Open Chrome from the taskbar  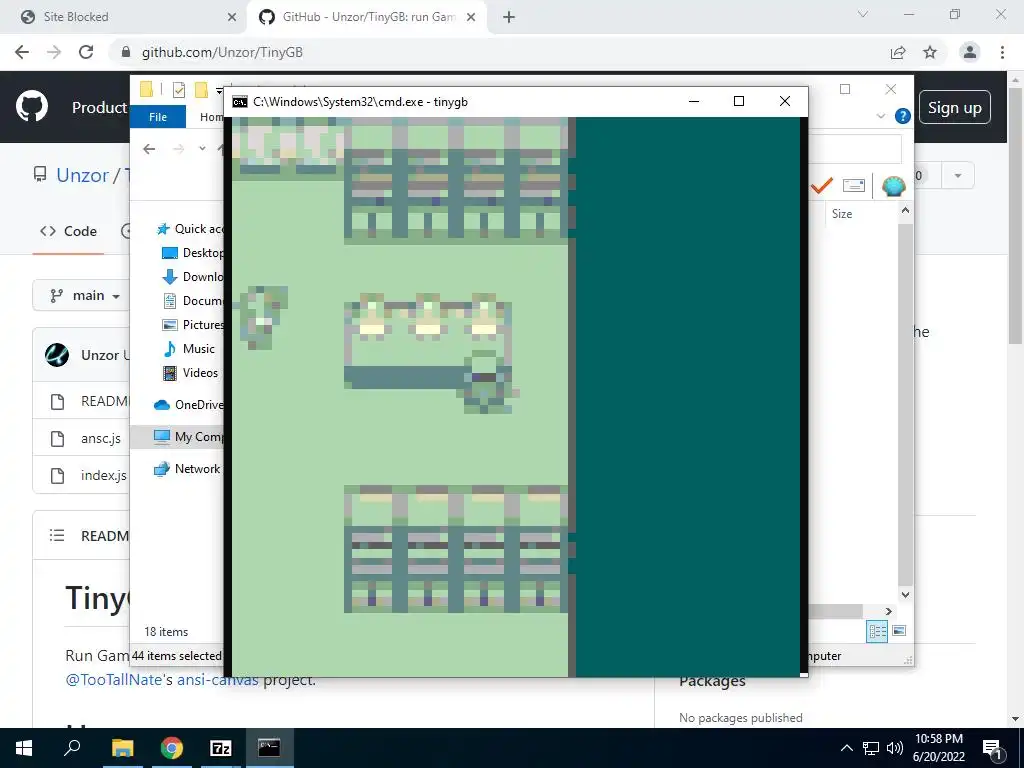tap(172, 748)
